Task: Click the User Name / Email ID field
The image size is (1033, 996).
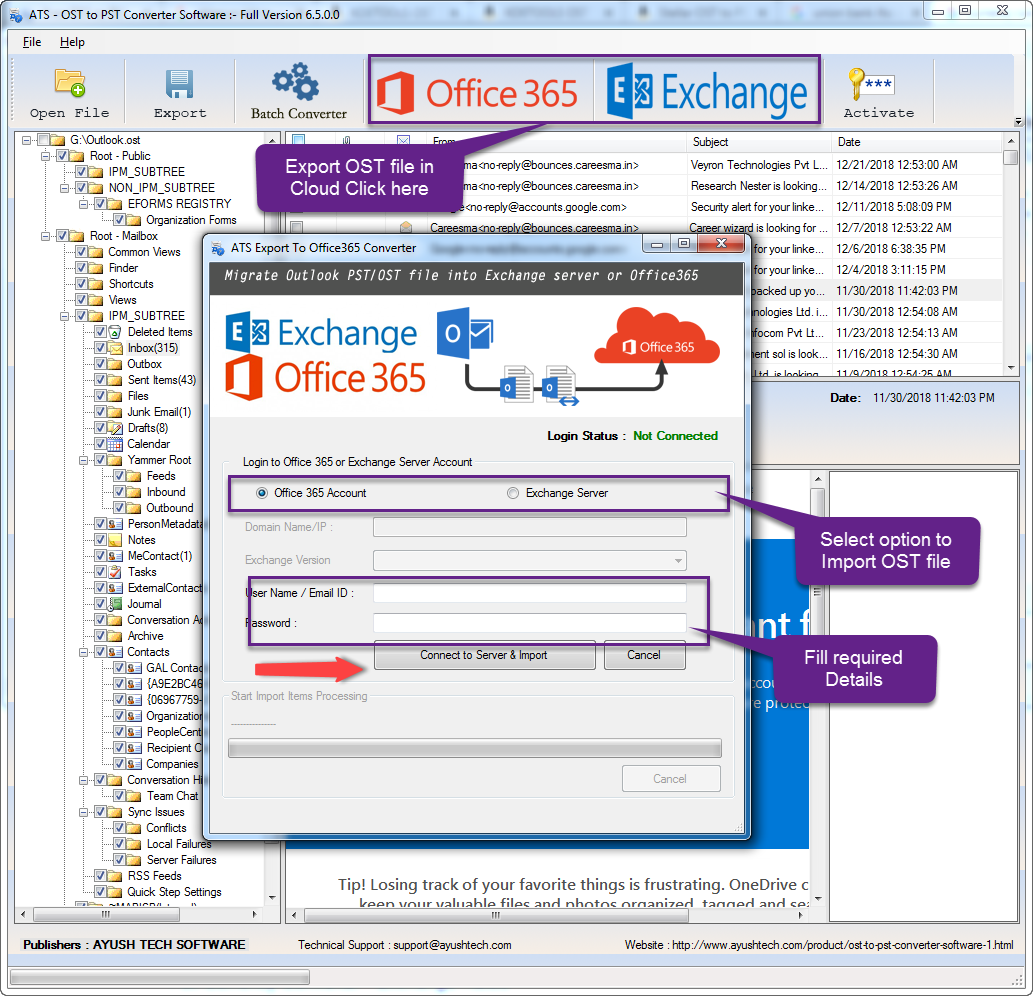Action: [529, 593]
